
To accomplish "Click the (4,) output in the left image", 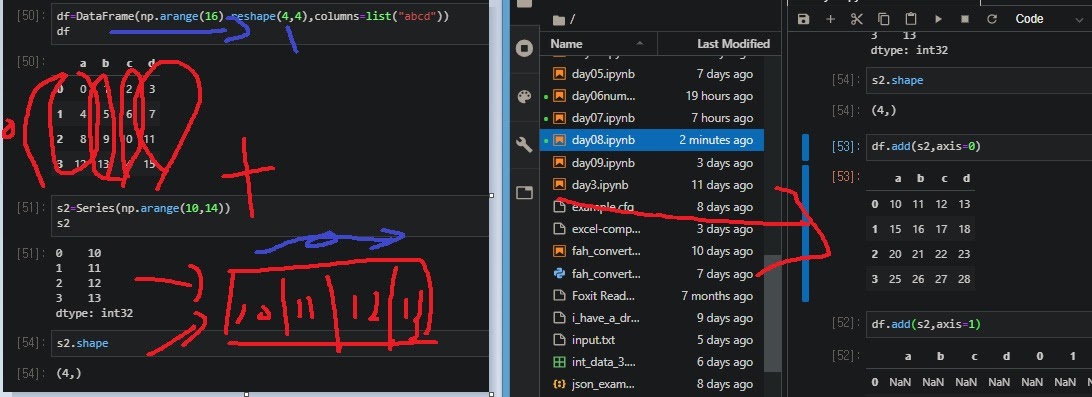I will (x=69, y=373).
